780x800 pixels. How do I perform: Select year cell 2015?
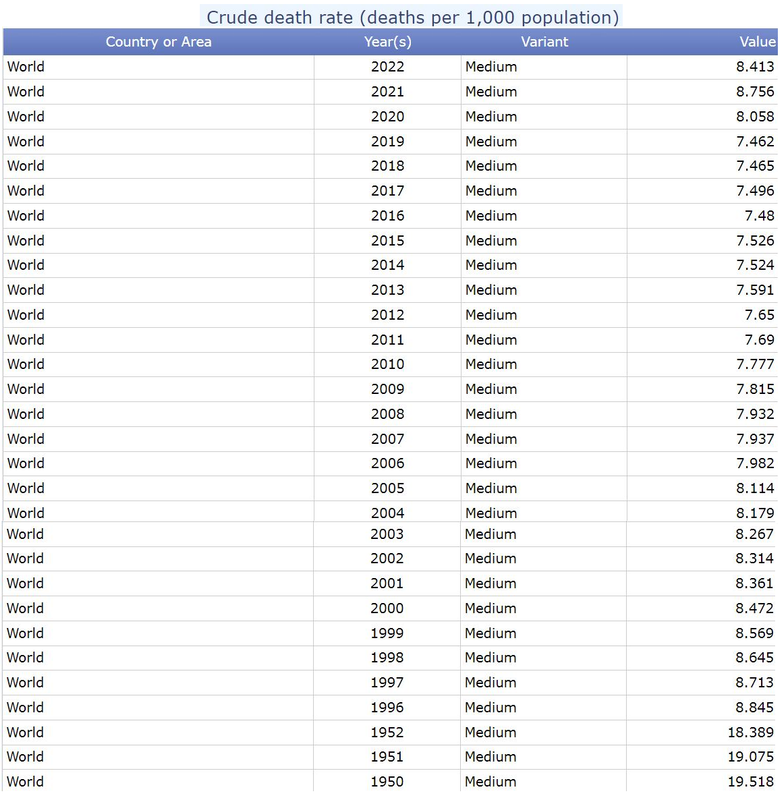[x=388, y=241]
